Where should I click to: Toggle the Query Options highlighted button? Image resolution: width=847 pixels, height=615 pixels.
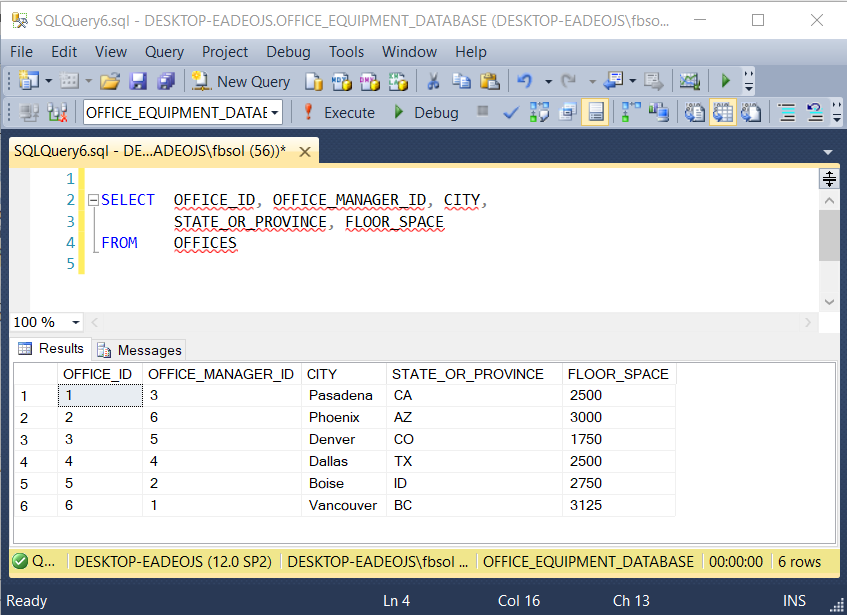[596, 113]
